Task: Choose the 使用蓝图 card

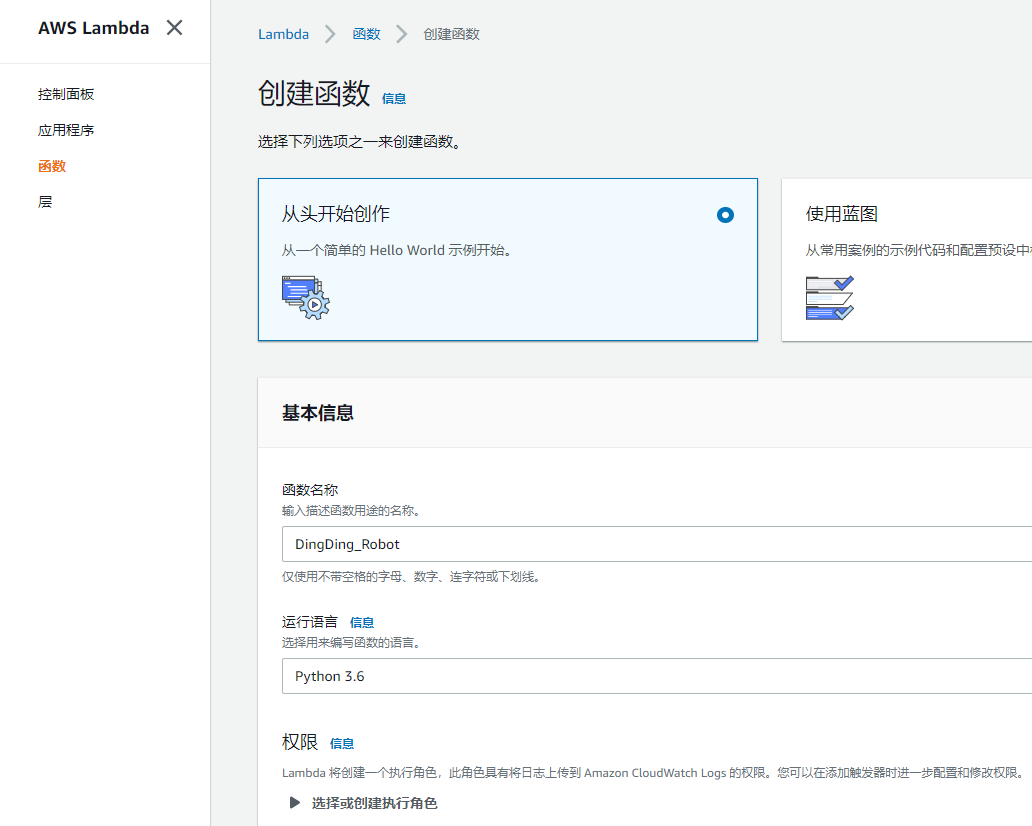Action: click(907, 259)
